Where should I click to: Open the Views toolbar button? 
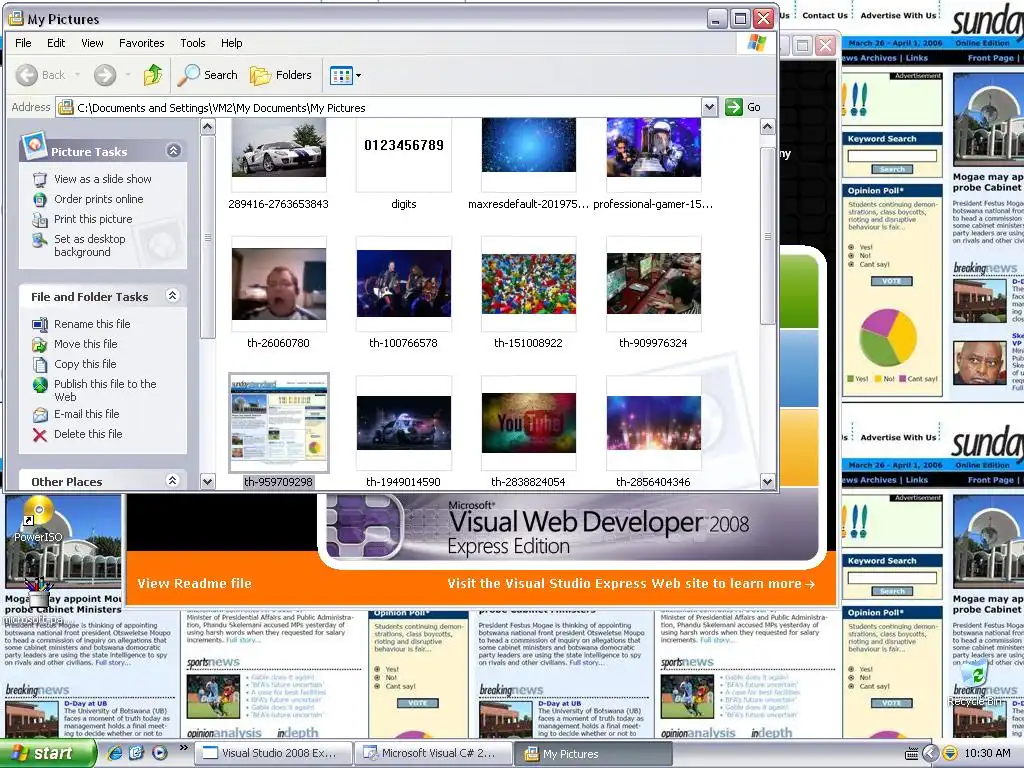[345, 75]
